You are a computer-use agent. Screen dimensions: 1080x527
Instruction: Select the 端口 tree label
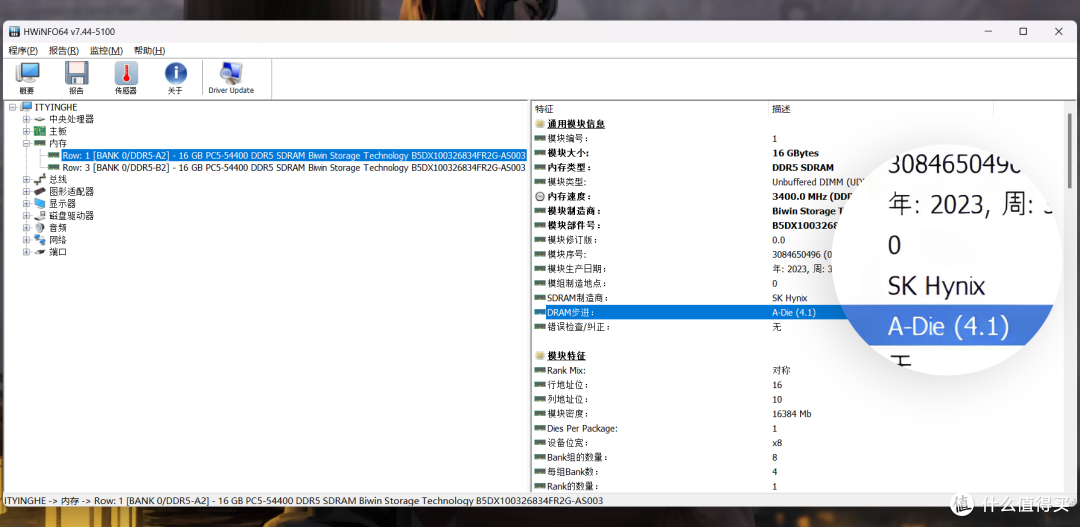(x=58, y=252)
